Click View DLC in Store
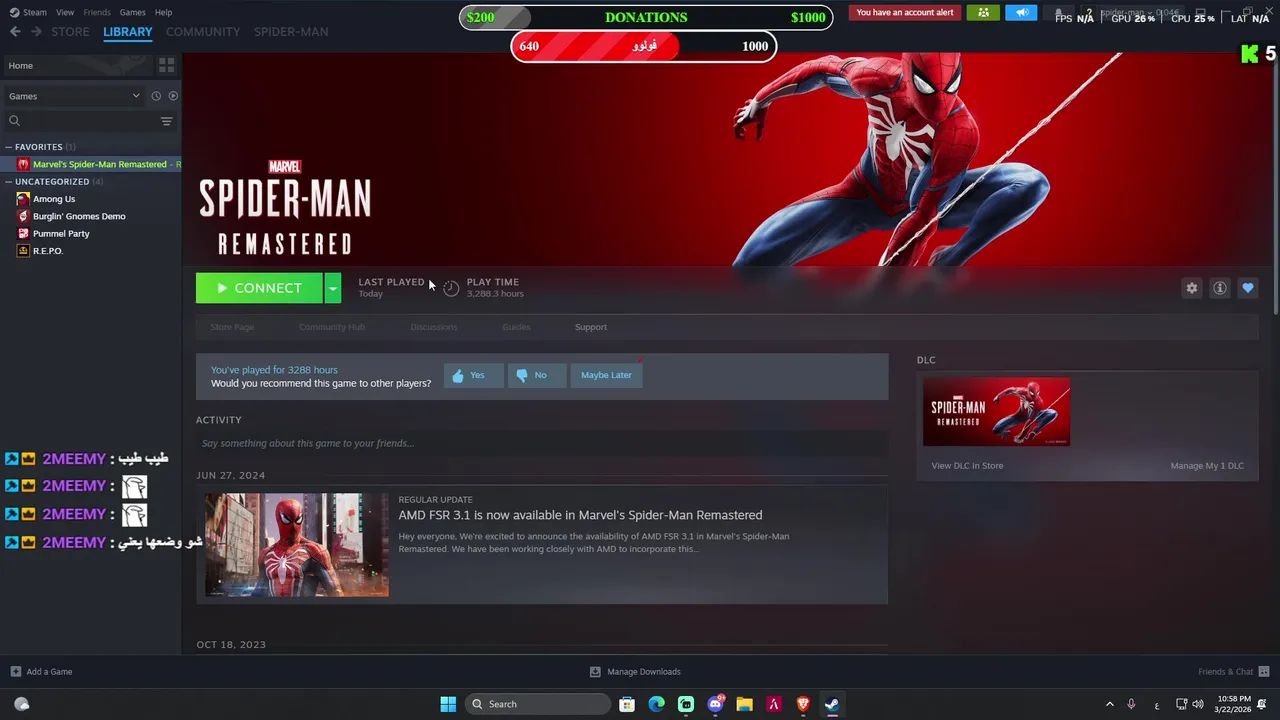The width and height of the screenshot is (1280, 720). (967, 465)
